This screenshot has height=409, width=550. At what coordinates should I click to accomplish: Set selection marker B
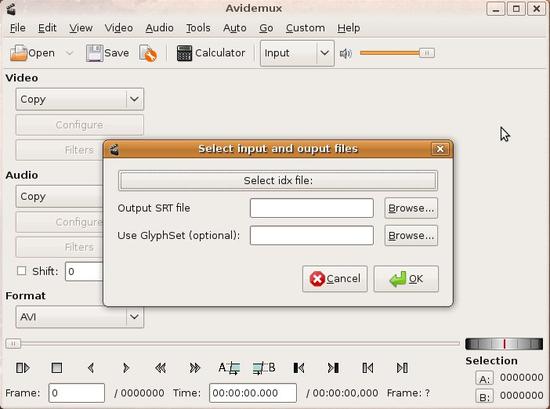coord(264,368)
